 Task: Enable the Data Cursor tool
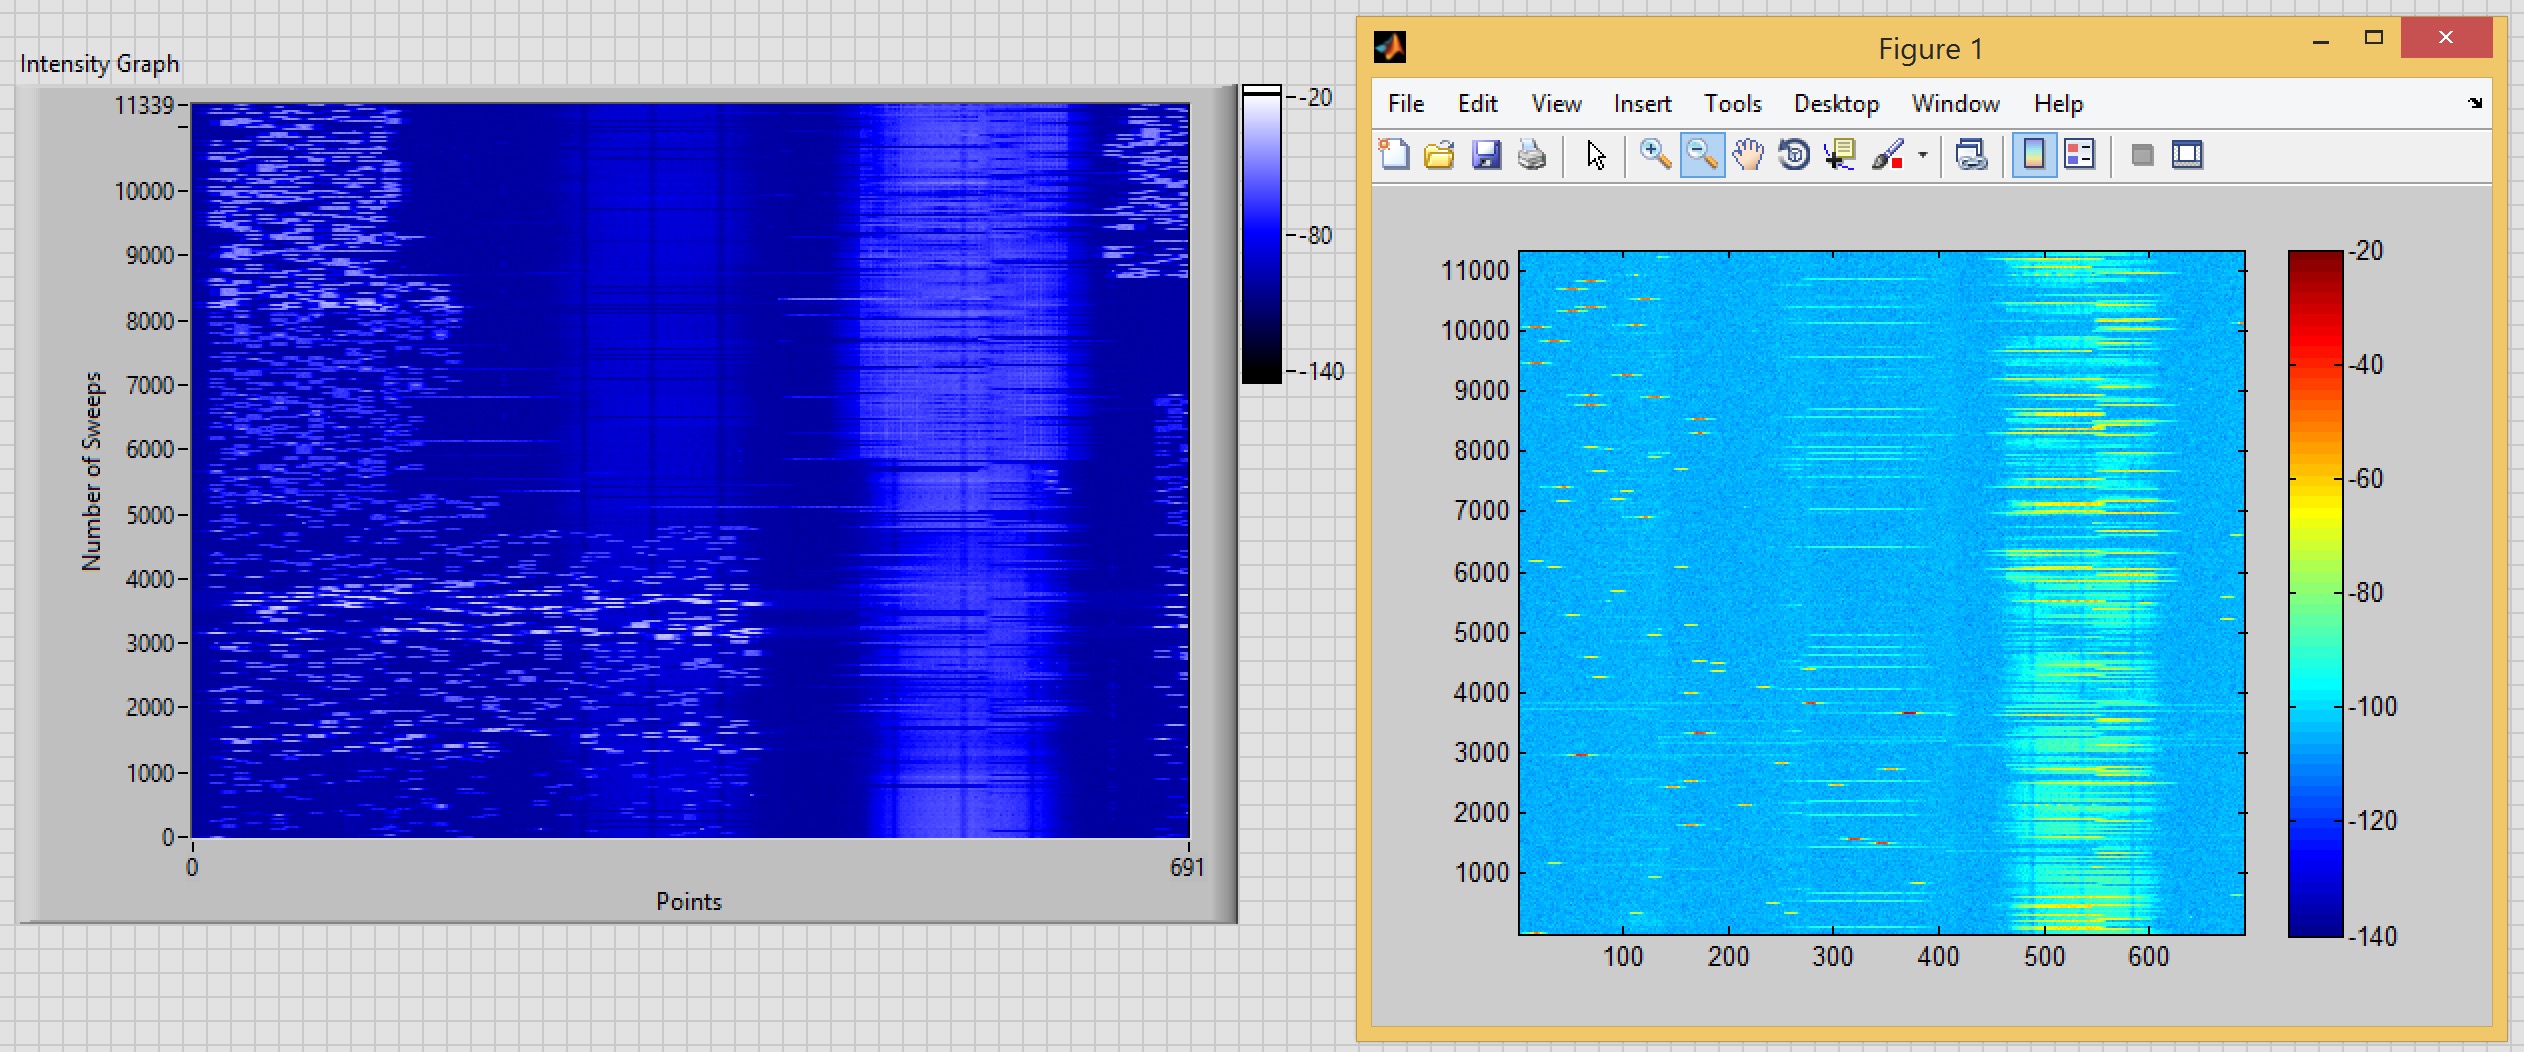coord(1840,155)
